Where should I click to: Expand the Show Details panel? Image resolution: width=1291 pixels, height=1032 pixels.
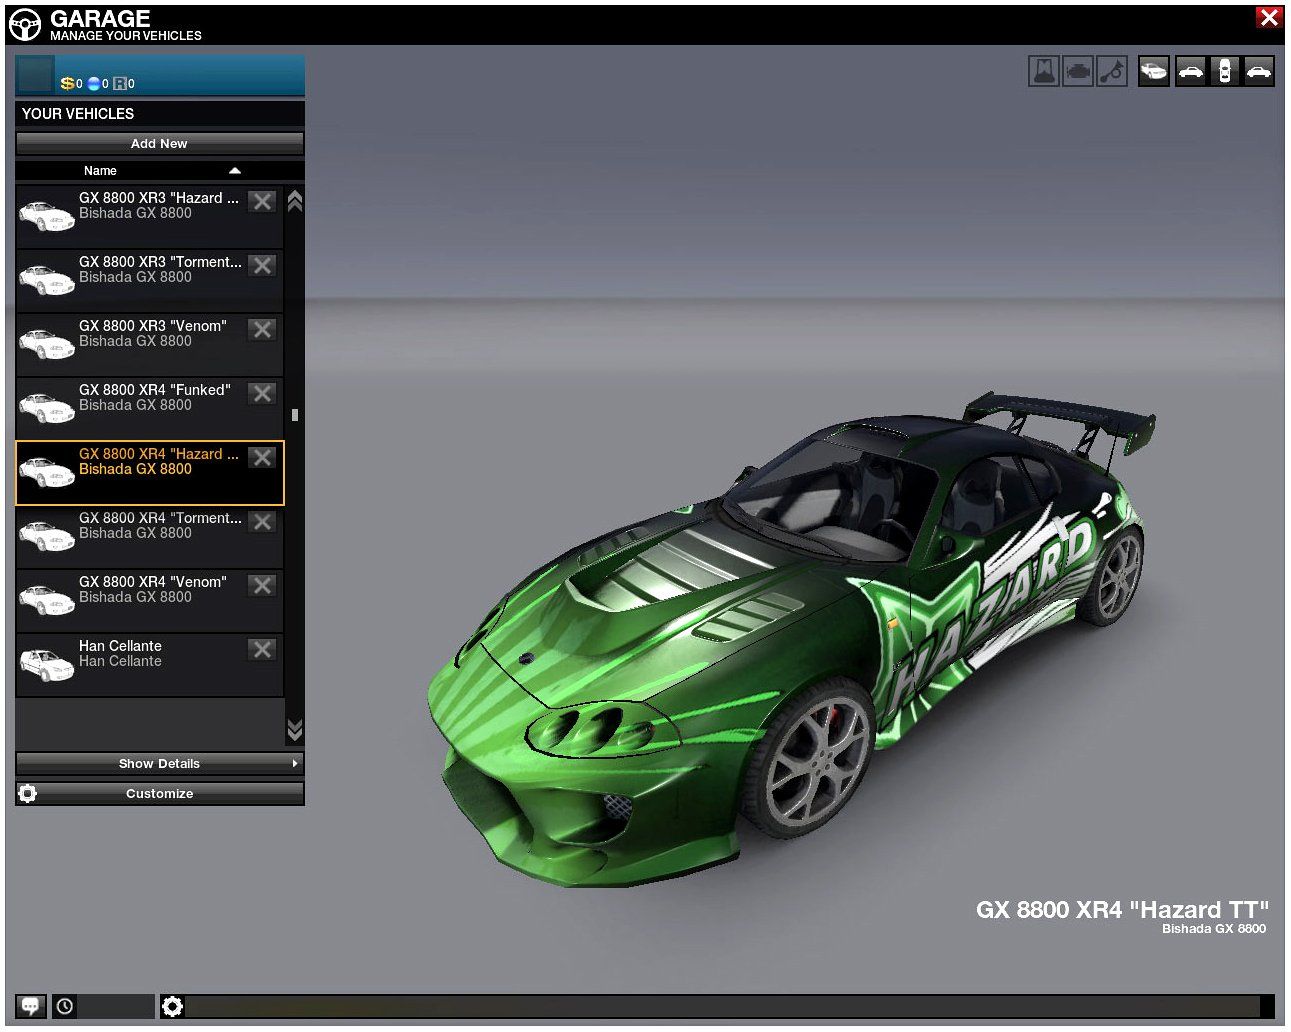[x=160, y=764]
